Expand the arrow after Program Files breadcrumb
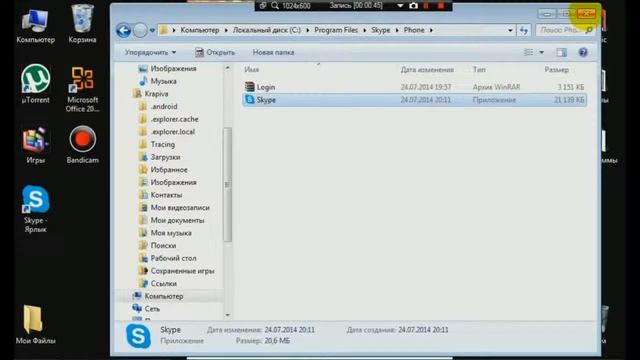The height and width of the screenshot is (360, 640). tap(364, 30)
